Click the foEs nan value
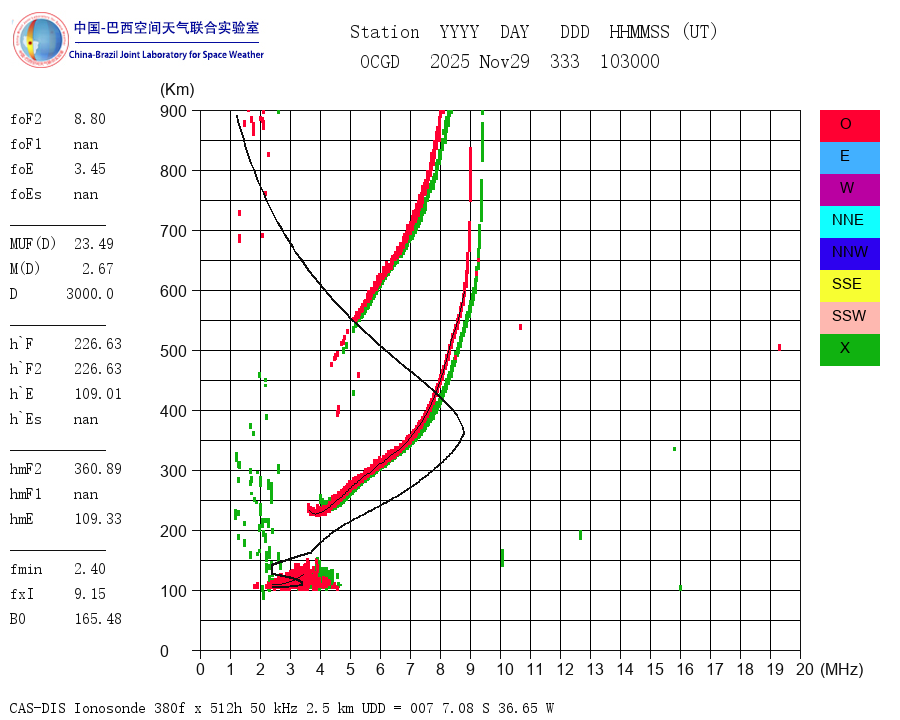Screen dimensions: 900x720 (86, 194)
